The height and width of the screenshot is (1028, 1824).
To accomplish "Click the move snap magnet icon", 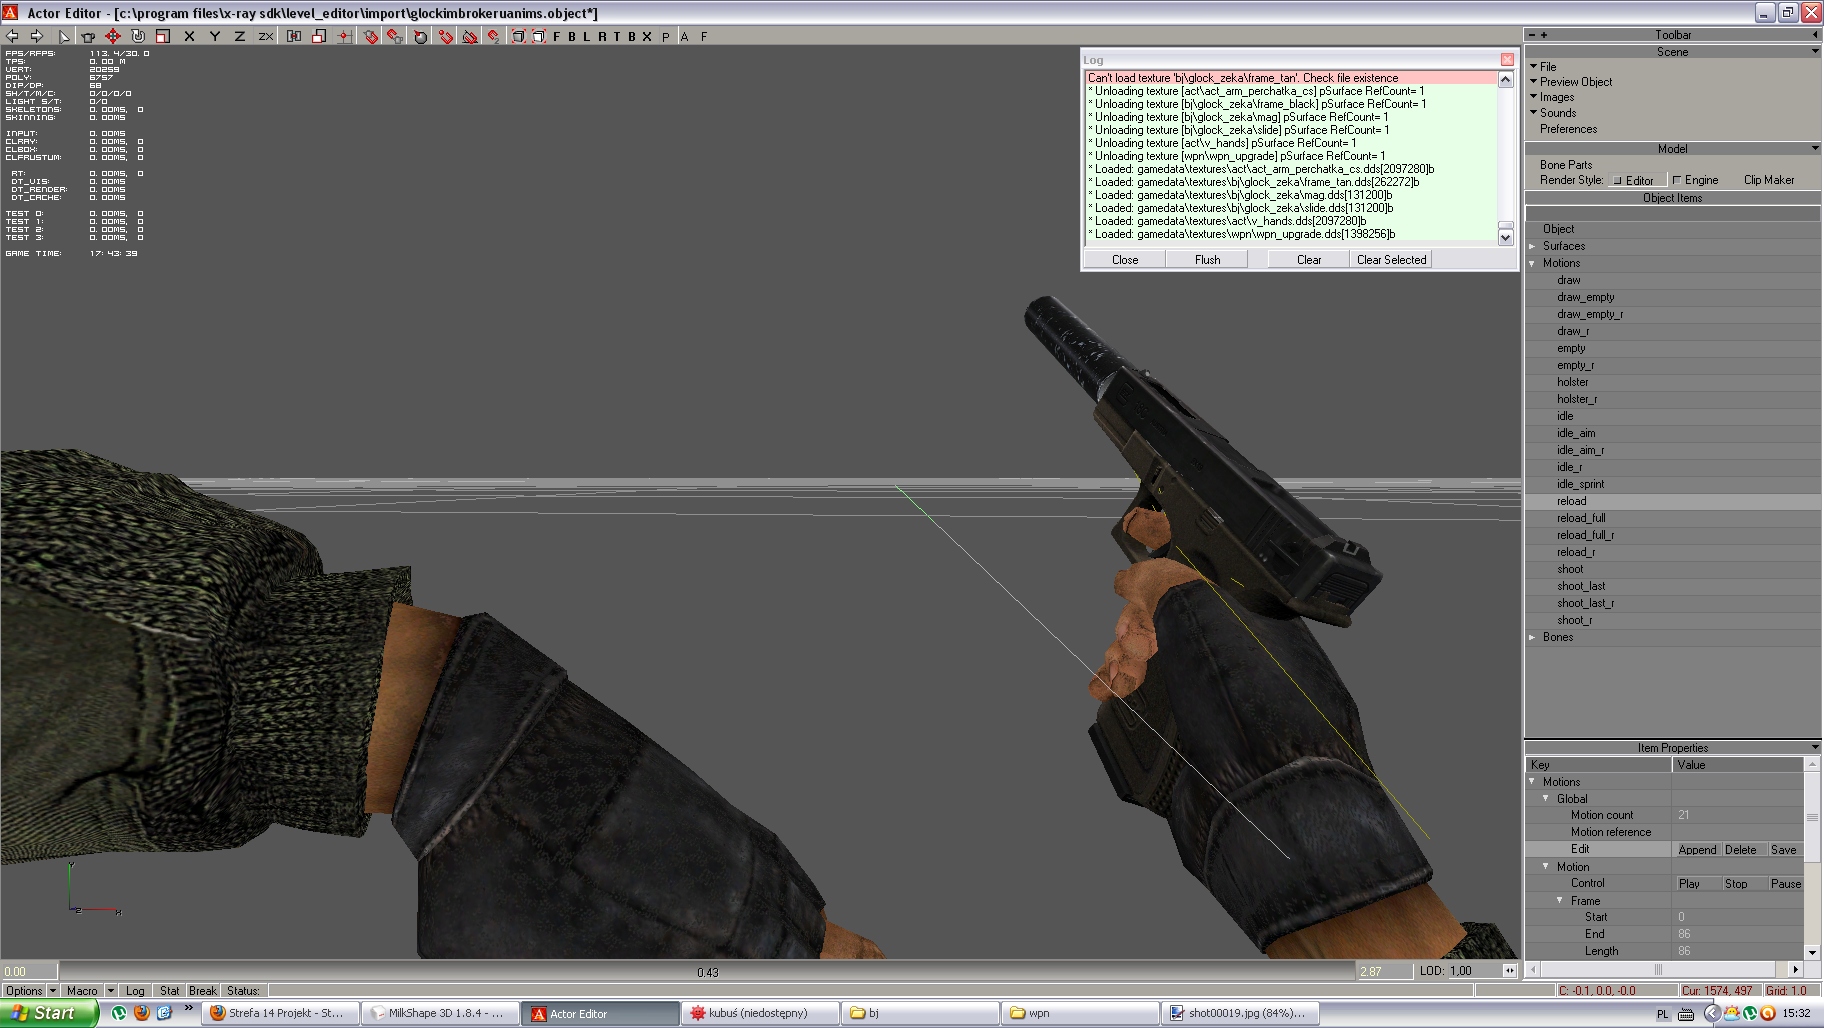I will [x=494, y=36].
